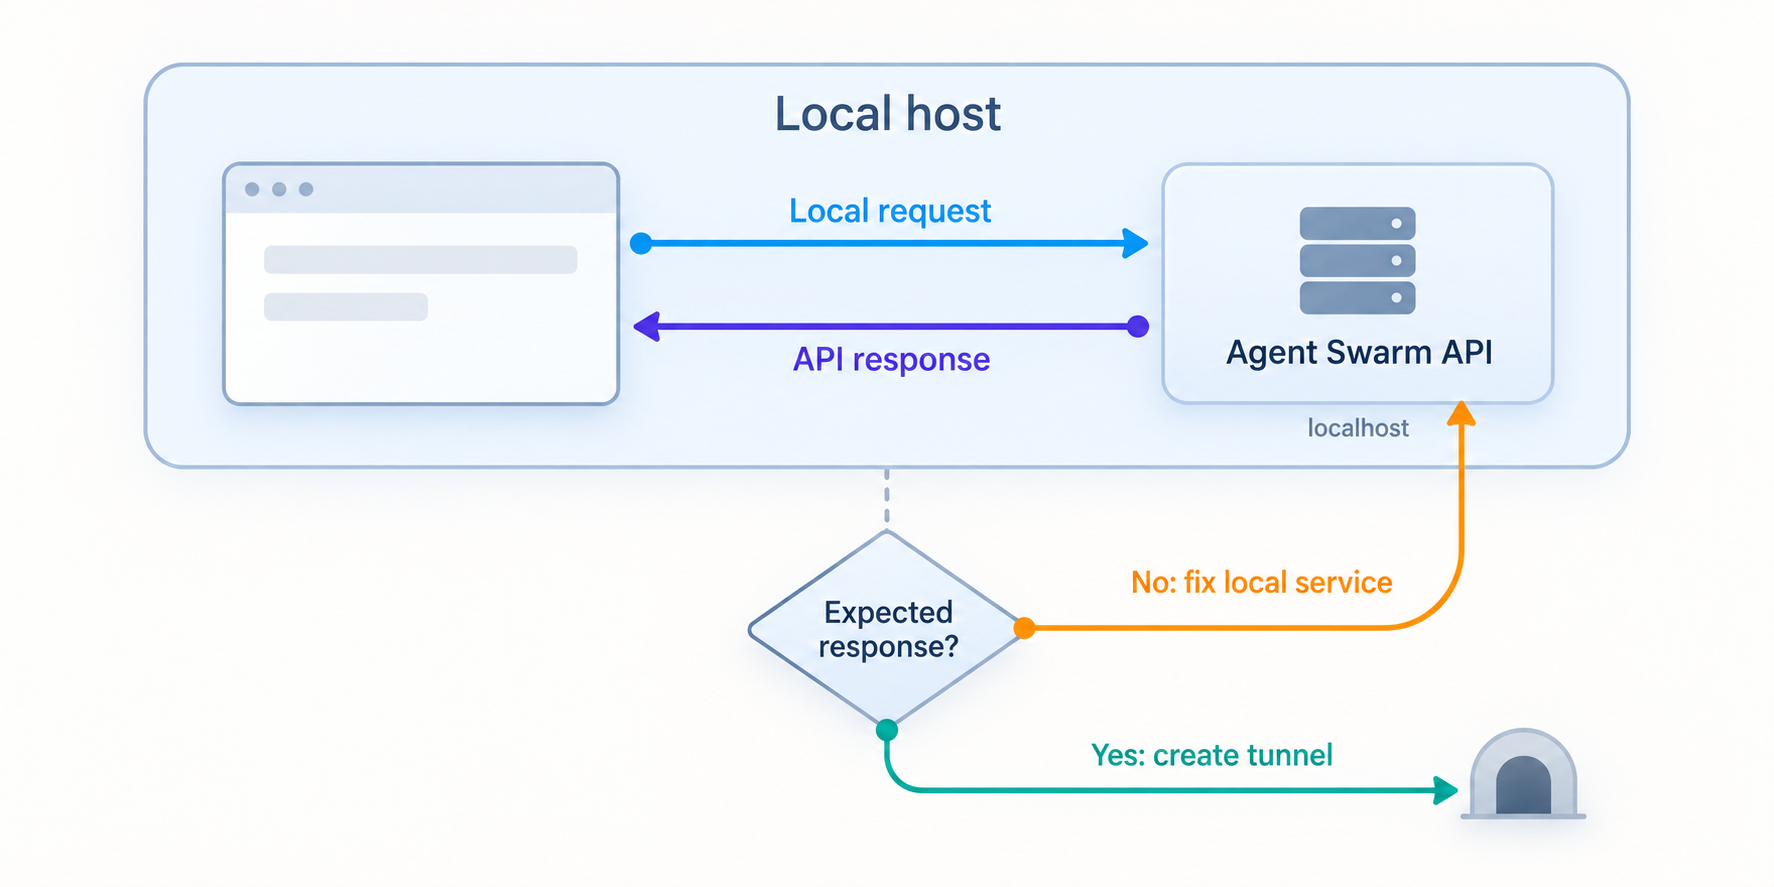Click the tunnel icon
Viewport: 1774px width, 887px height.
(1523, 774)
